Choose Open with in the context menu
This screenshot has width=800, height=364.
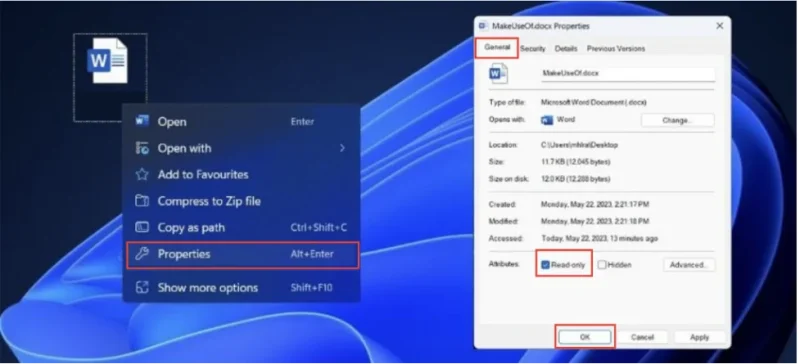click(x=242, y=148)
